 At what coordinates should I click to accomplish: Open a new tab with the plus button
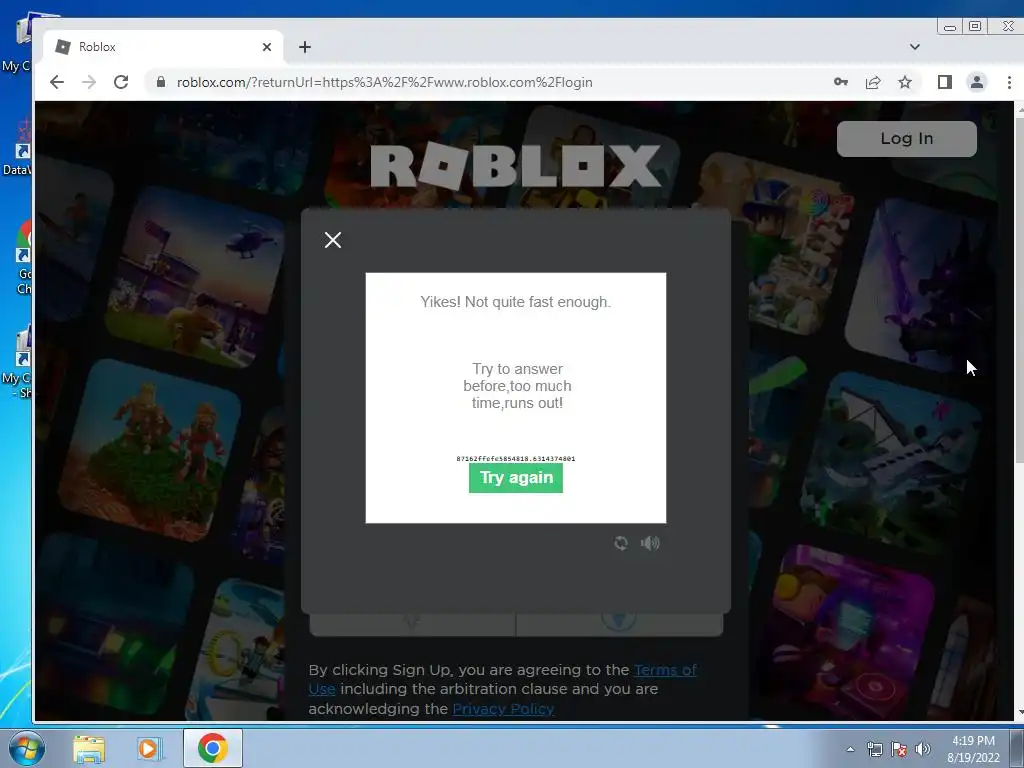point(305,47)
